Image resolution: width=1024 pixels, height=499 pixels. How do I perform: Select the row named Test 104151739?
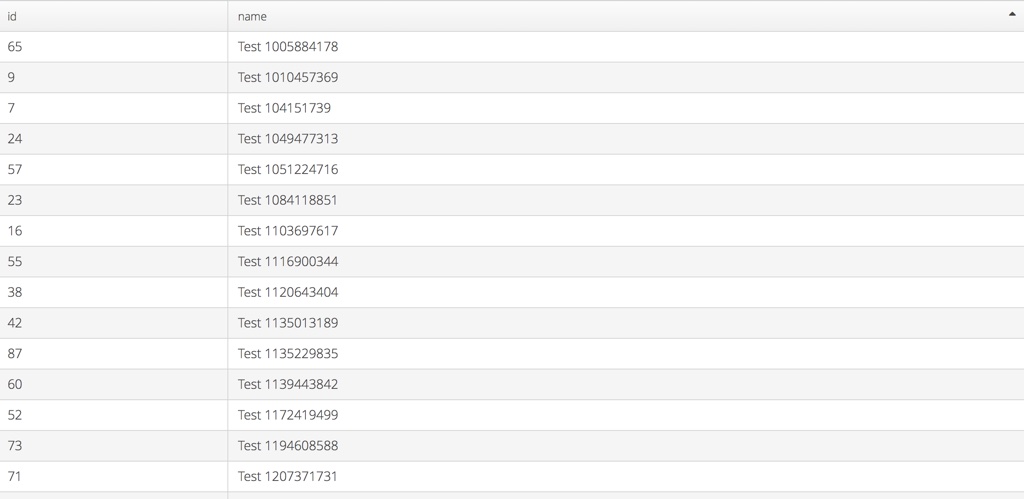[284, 108]
